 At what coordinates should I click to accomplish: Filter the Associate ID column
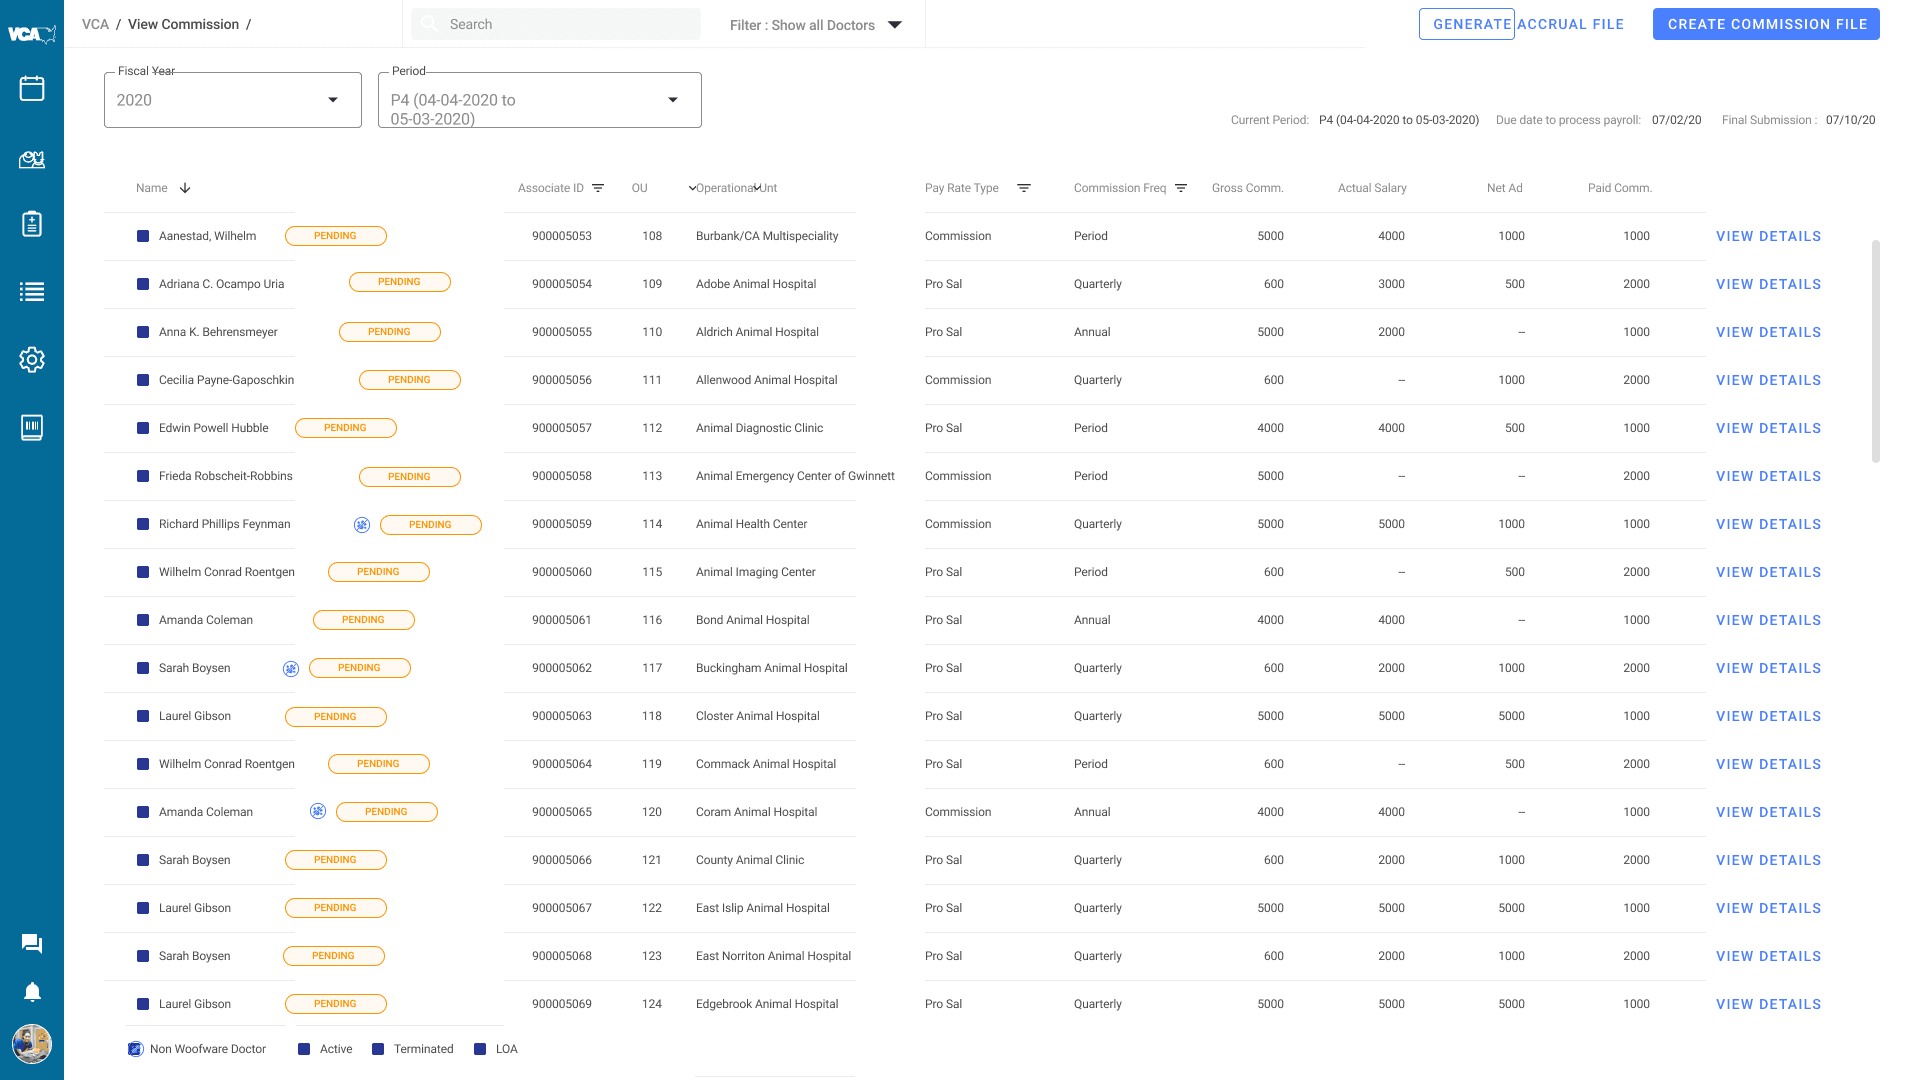pos(598,188)
